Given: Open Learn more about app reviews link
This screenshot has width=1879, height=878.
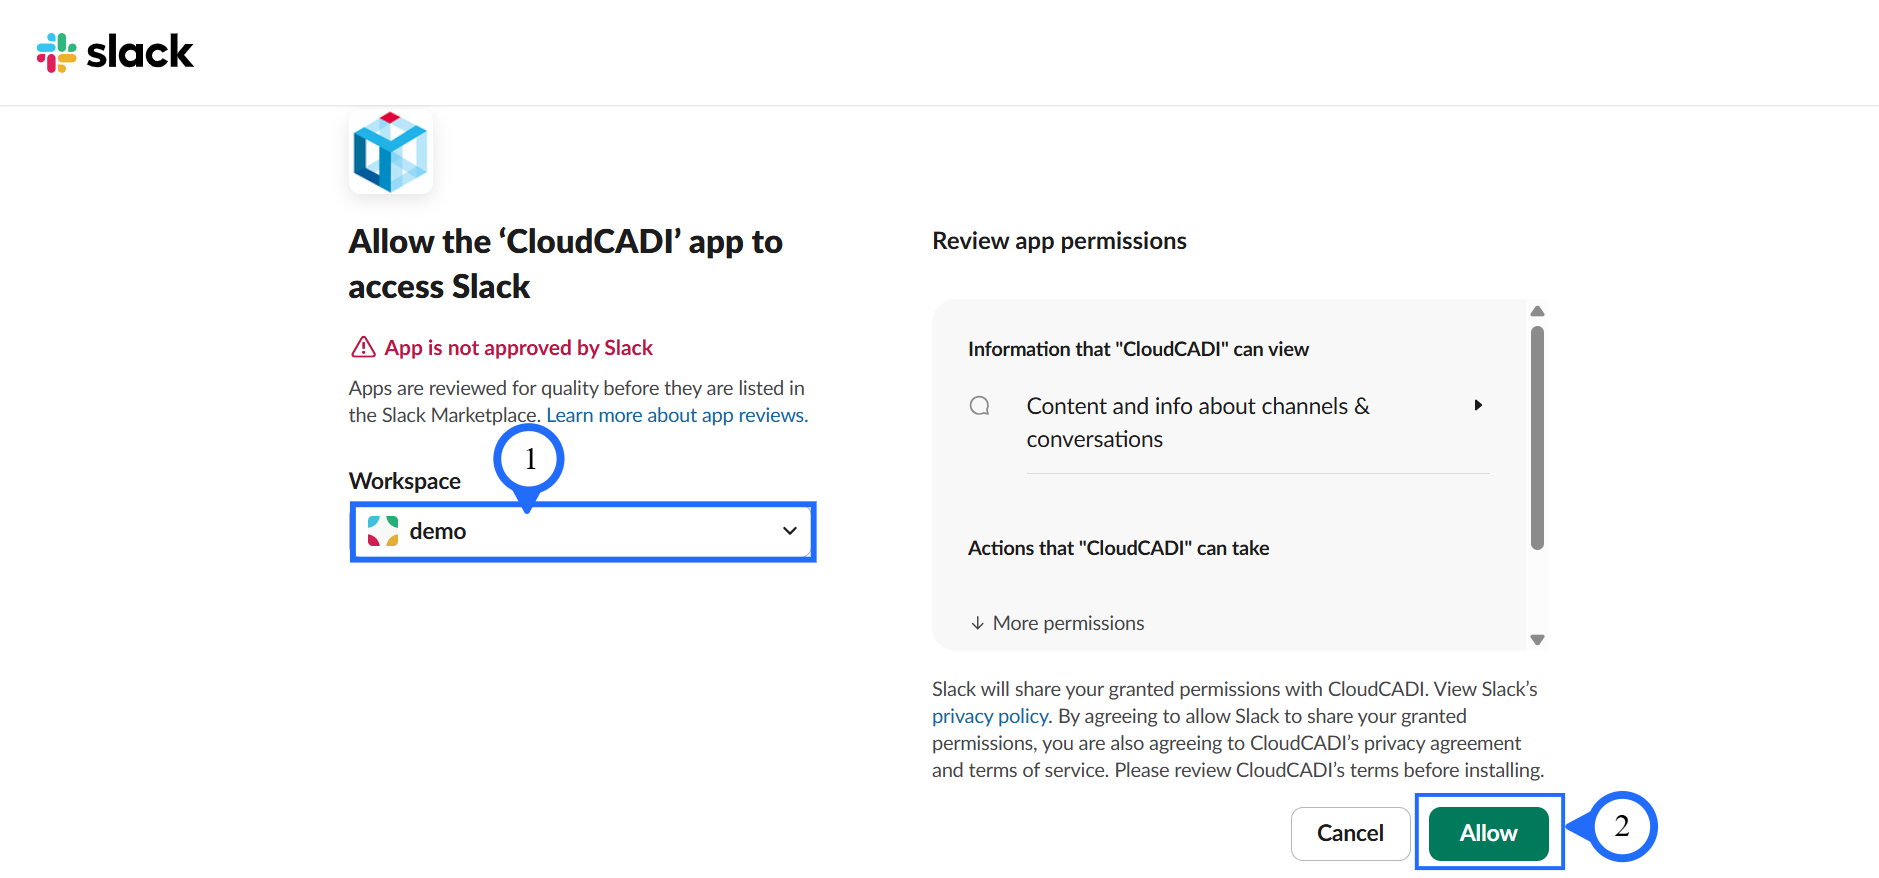Looking at the screenshot, I should pyautogui.click(x=677, y=415).
